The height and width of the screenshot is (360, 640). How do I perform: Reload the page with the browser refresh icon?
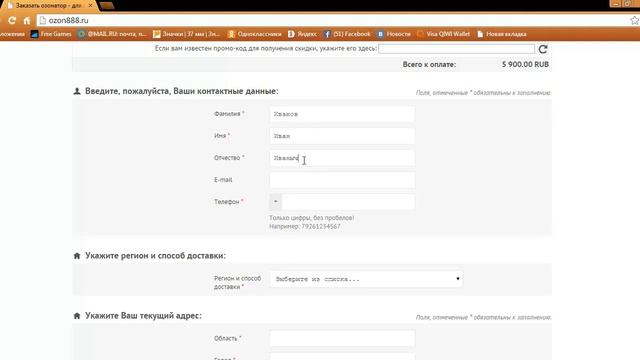click(12, 20)
